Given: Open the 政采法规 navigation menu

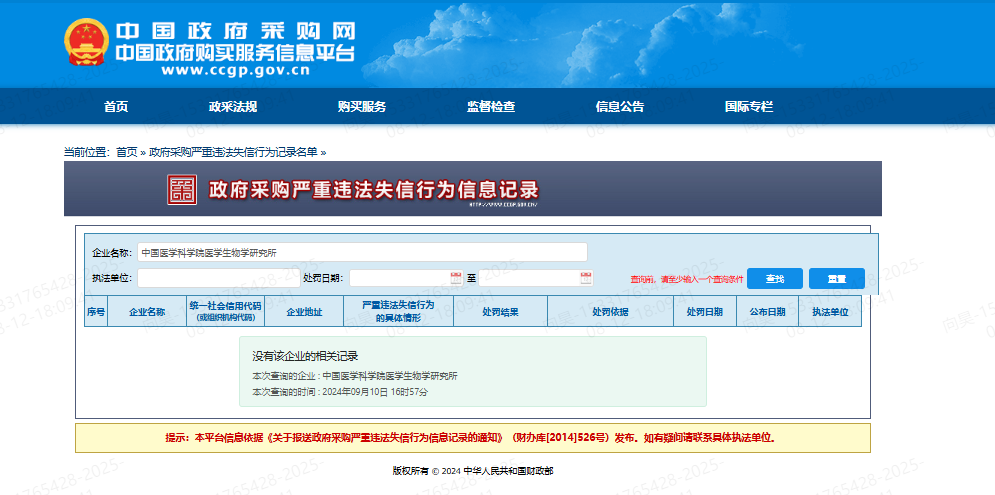Looking at the screenshot, I should (233, 107).
